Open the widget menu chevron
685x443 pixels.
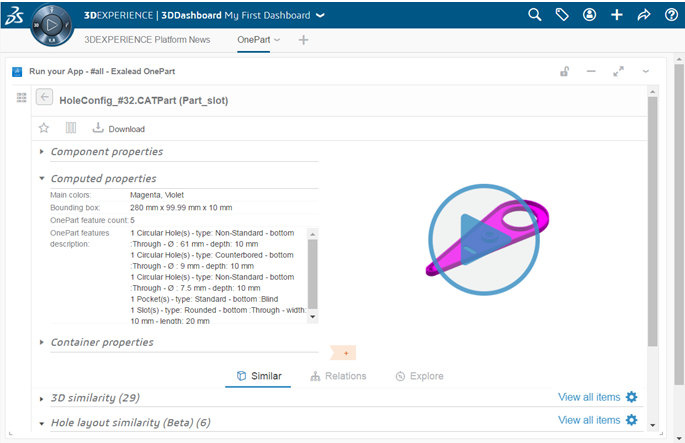[646, 71]
